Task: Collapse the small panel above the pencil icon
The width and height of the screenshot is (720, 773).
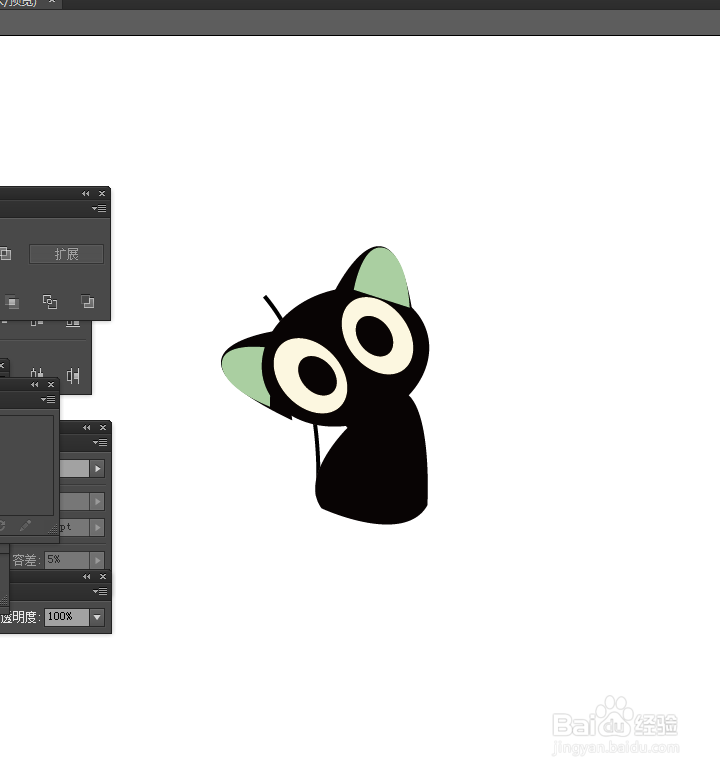Action: pos(35,385)
